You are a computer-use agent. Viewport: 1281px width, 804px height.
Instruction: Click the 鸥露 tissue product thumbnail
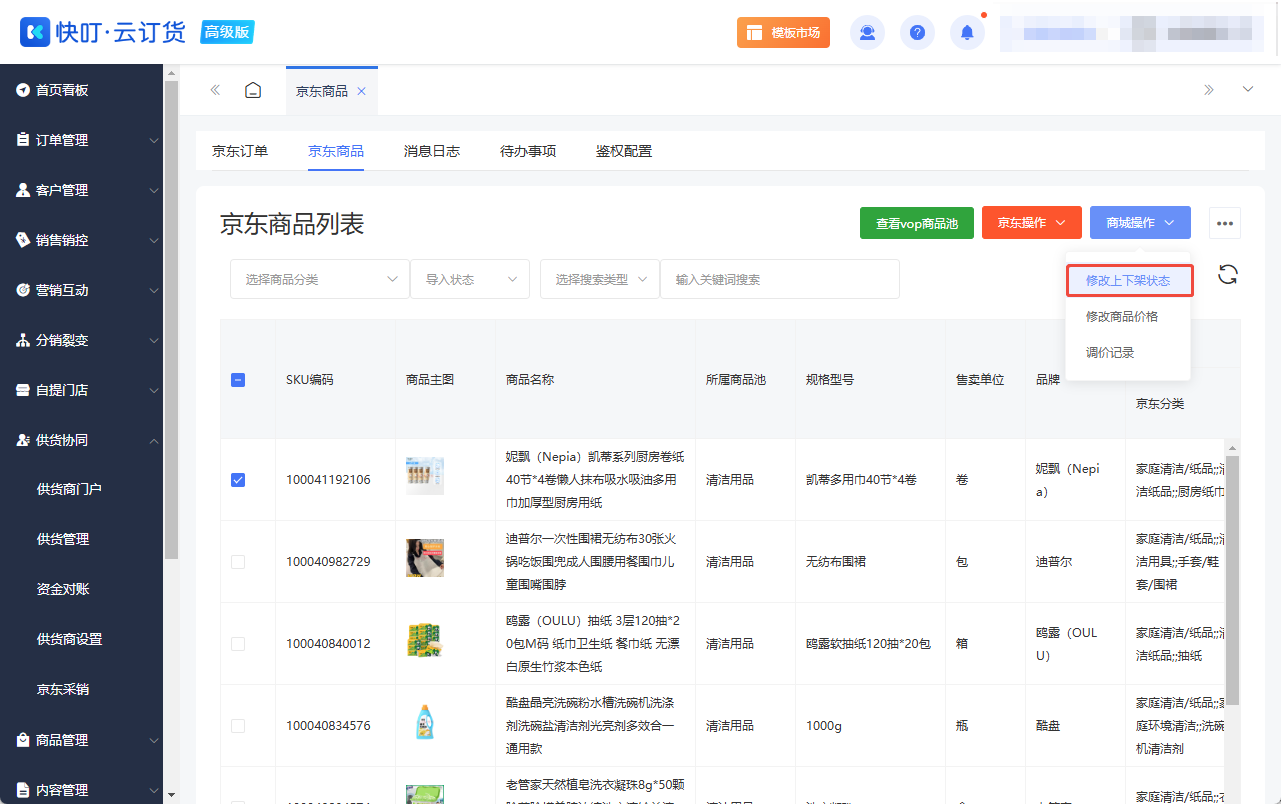coord(425,640)
